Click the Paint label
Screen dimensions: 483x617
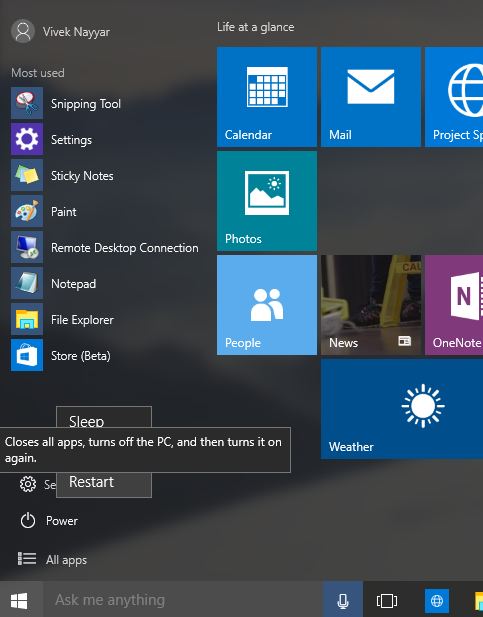pos(64,212)
